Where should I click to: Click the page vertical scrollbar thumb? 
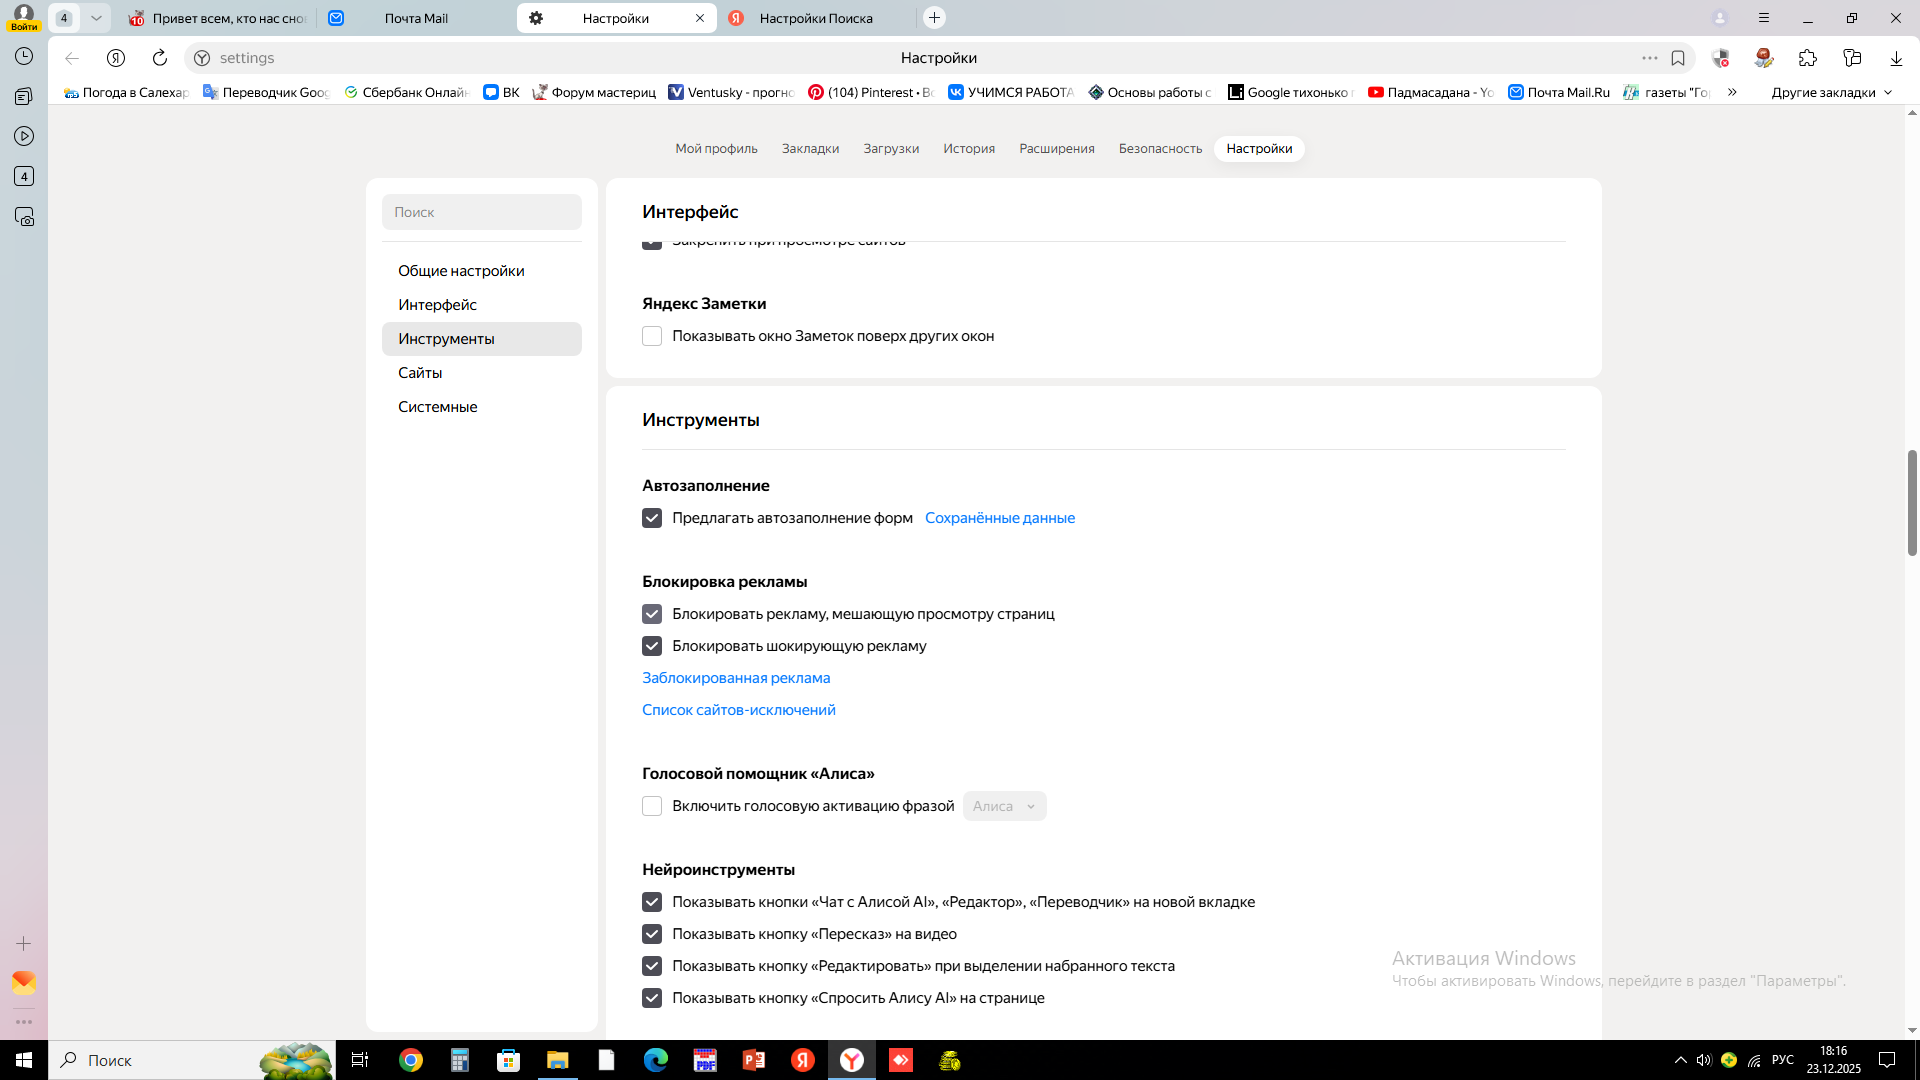1912,502
